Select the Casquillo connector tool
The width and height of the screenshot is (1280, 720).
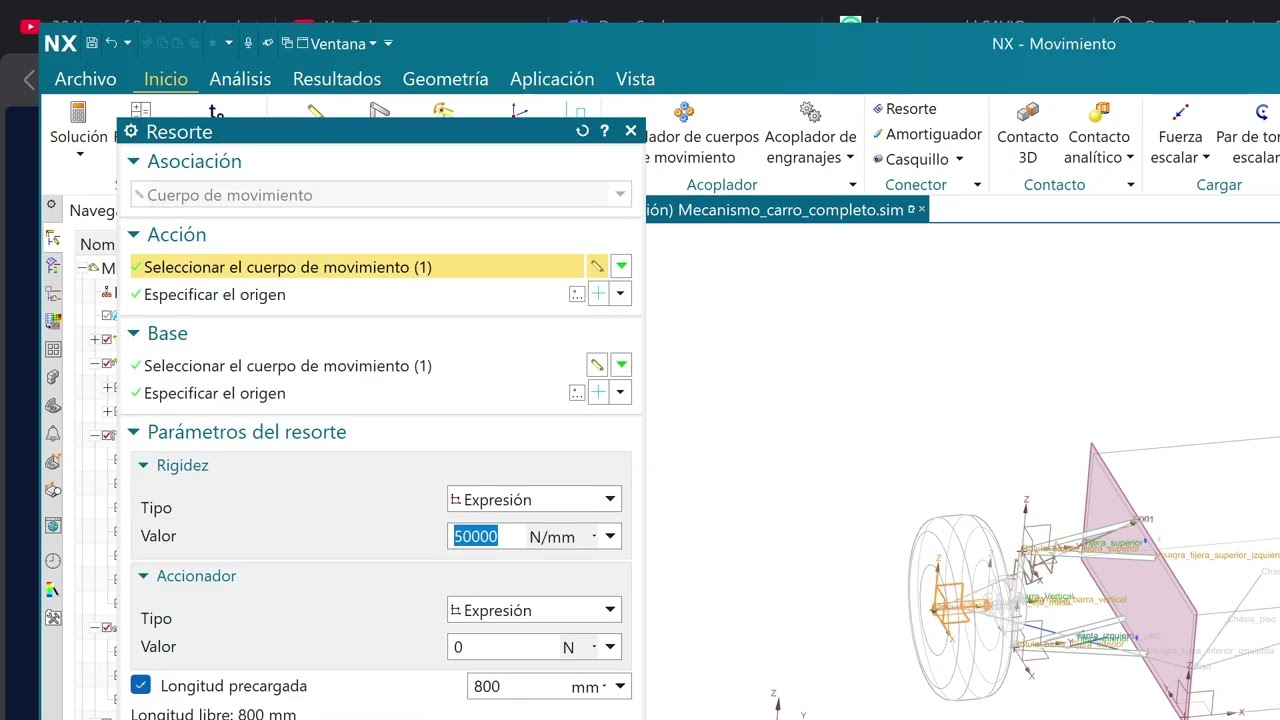910,159
